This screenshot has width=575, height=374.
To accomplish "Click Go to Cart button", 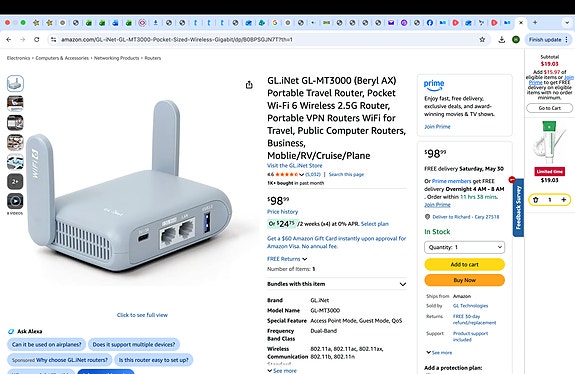I will pyautogui.click(x=549, y=108).
